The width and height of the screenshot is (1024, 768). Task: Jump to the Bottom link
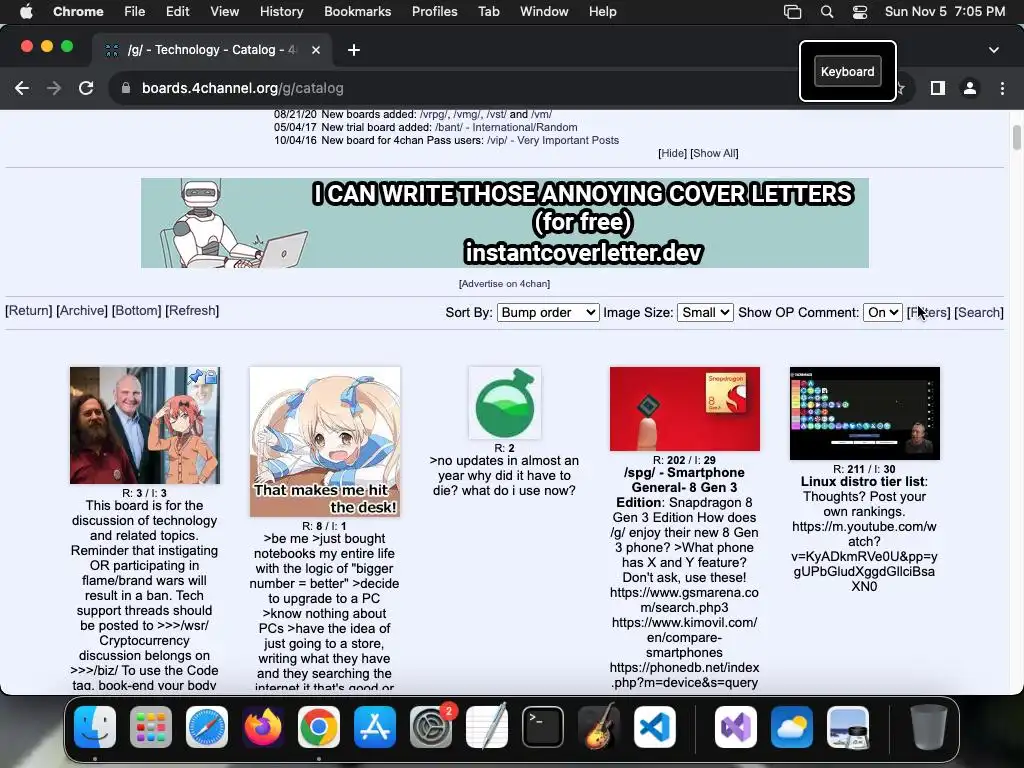pos(136,310)
